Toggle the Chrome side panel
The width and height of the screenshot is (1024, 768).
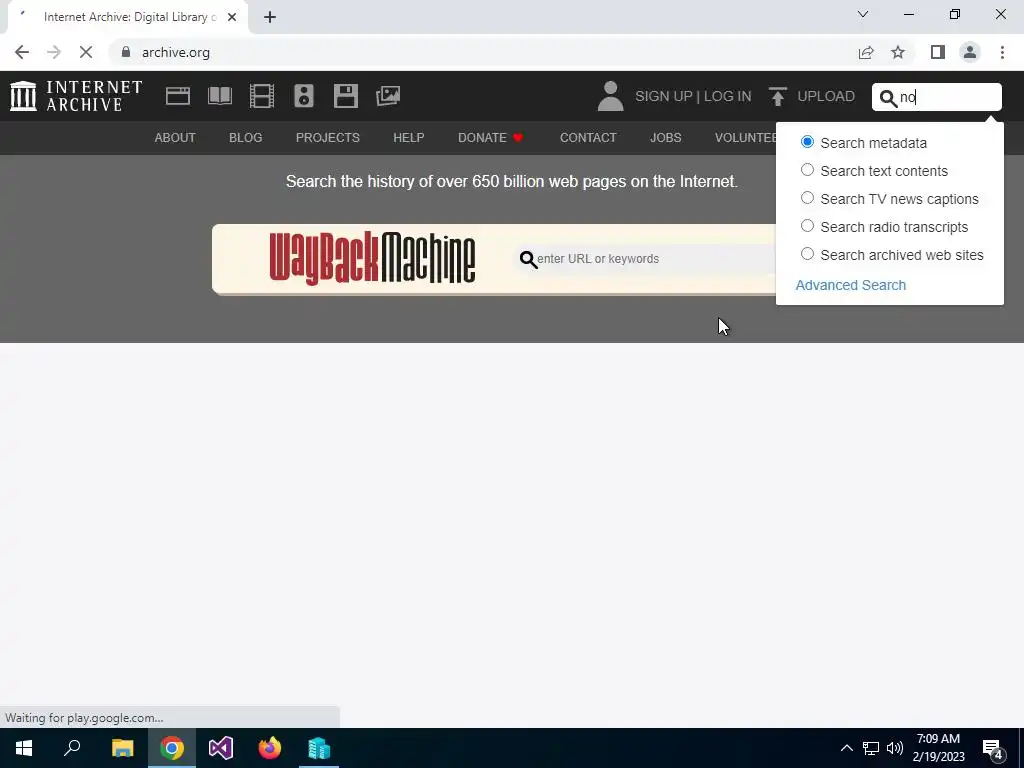pos(938,52)
